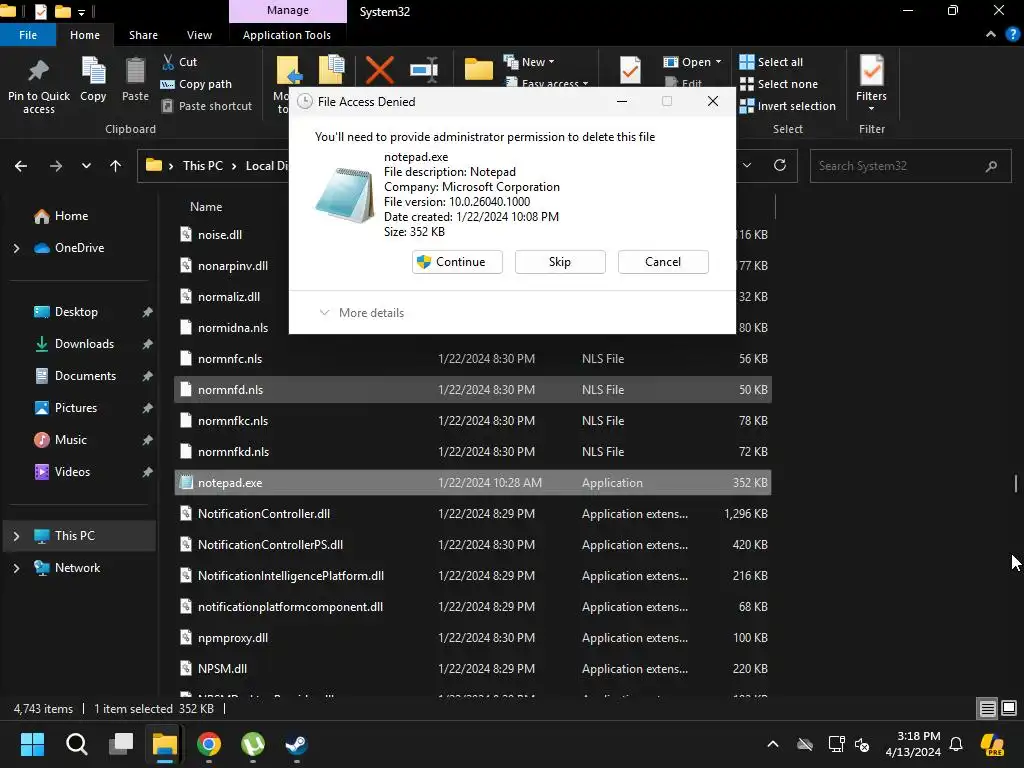Click Cancel in File Access Denied dialog
1024x768 pixels.
click(x=663, y=262)
